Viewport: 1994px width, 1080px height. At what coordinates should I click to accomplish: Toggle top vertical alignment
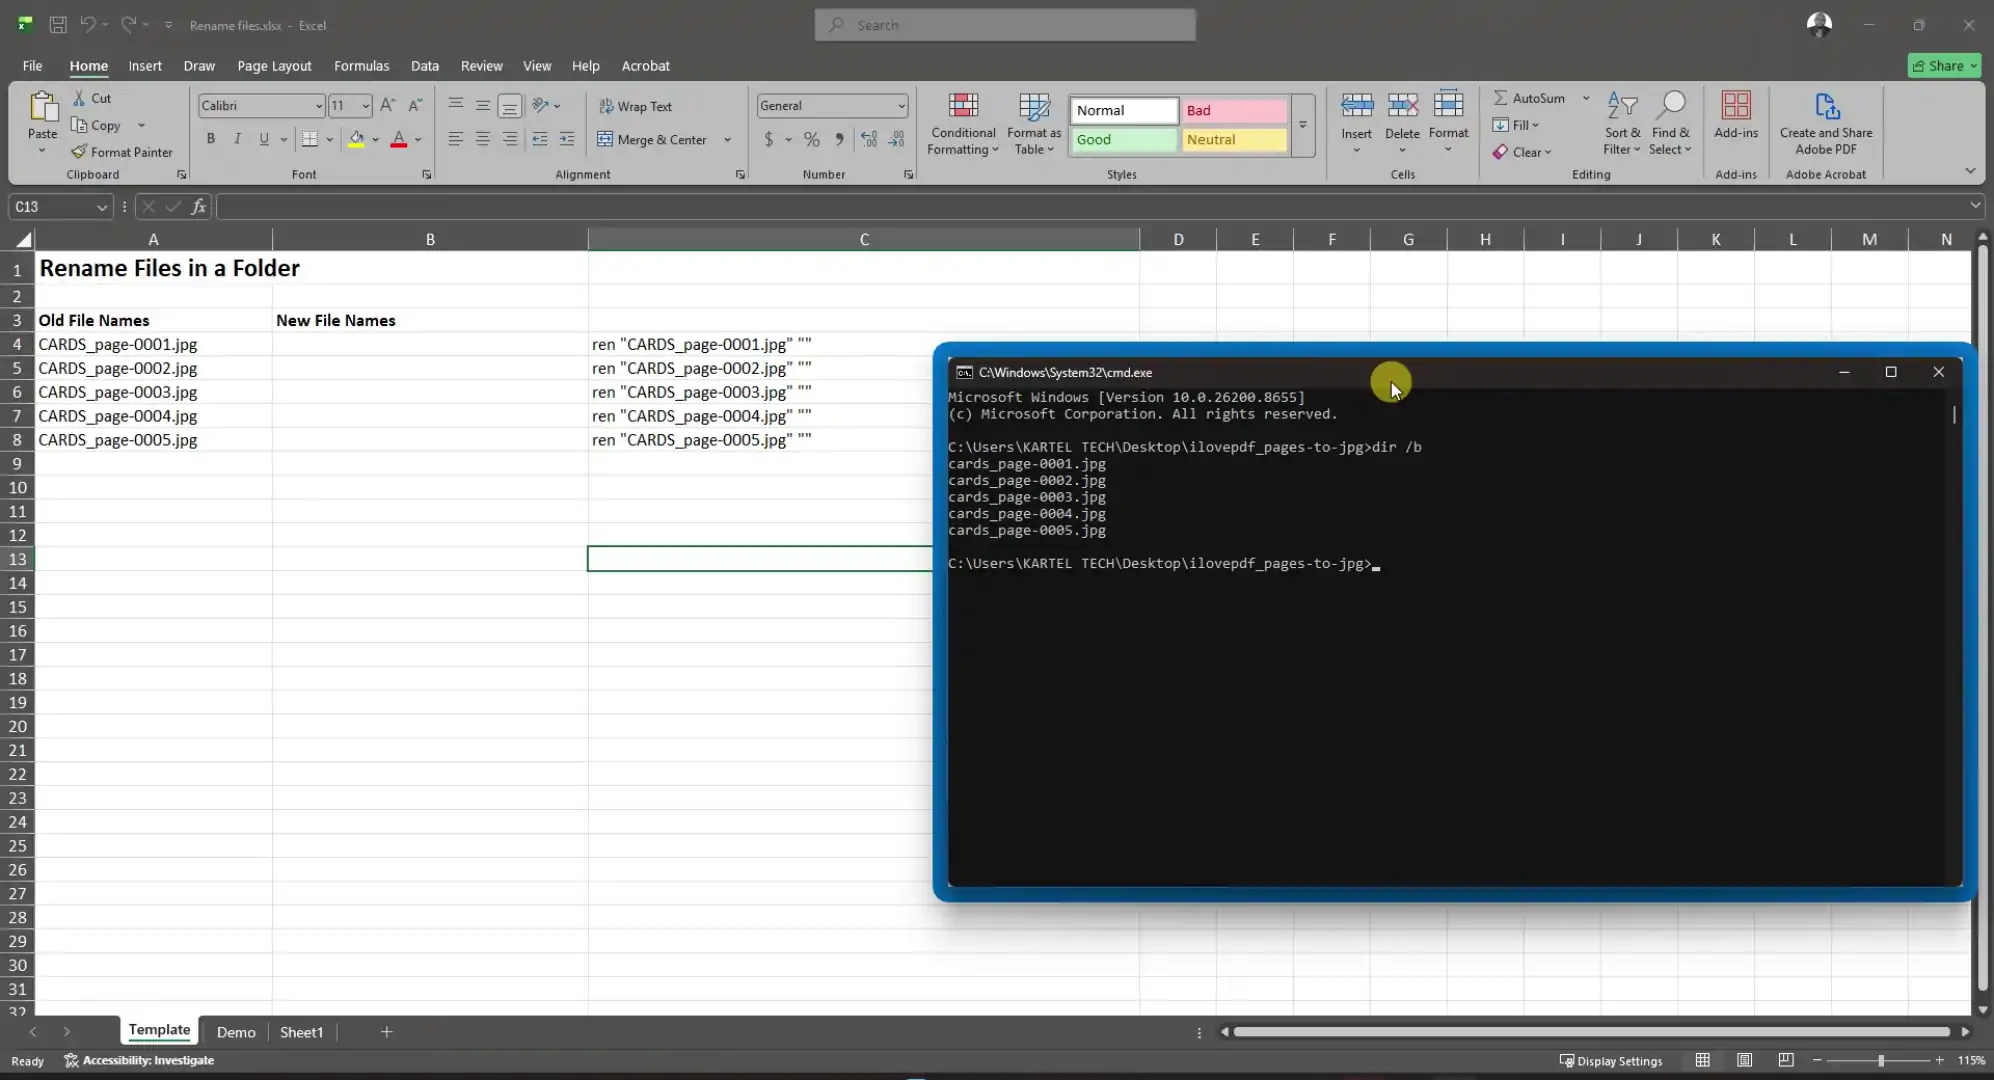[456, 105]
